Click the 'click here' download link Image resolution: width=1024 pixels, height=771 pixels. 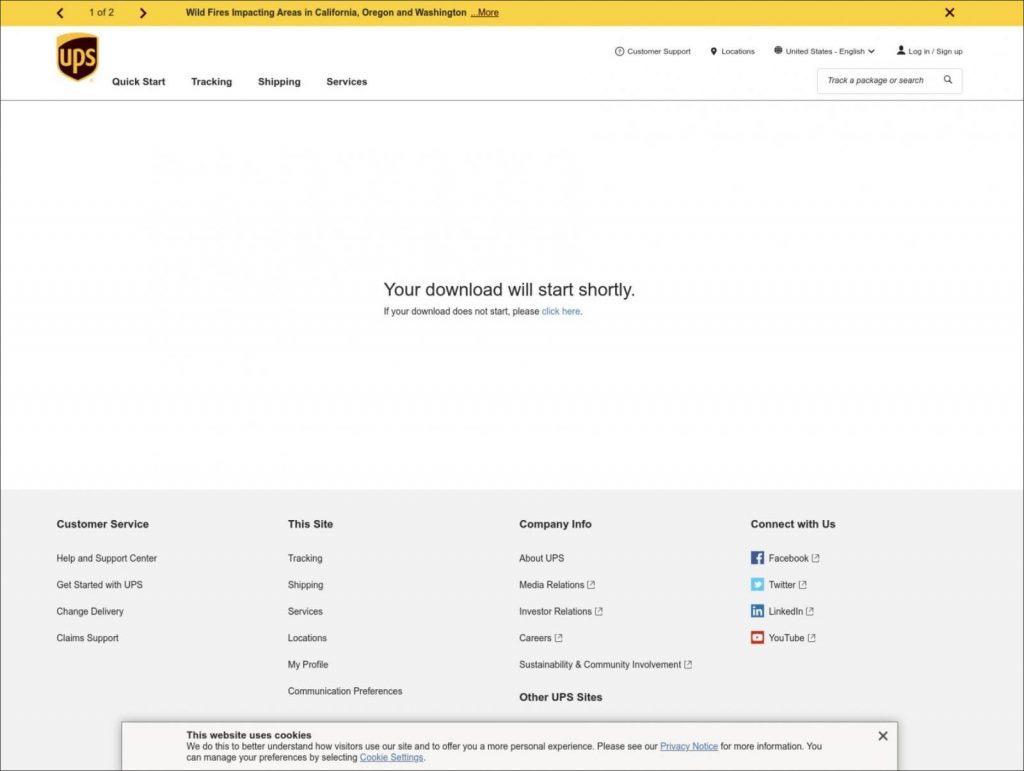pyautogui.click(x=561, y=311)
